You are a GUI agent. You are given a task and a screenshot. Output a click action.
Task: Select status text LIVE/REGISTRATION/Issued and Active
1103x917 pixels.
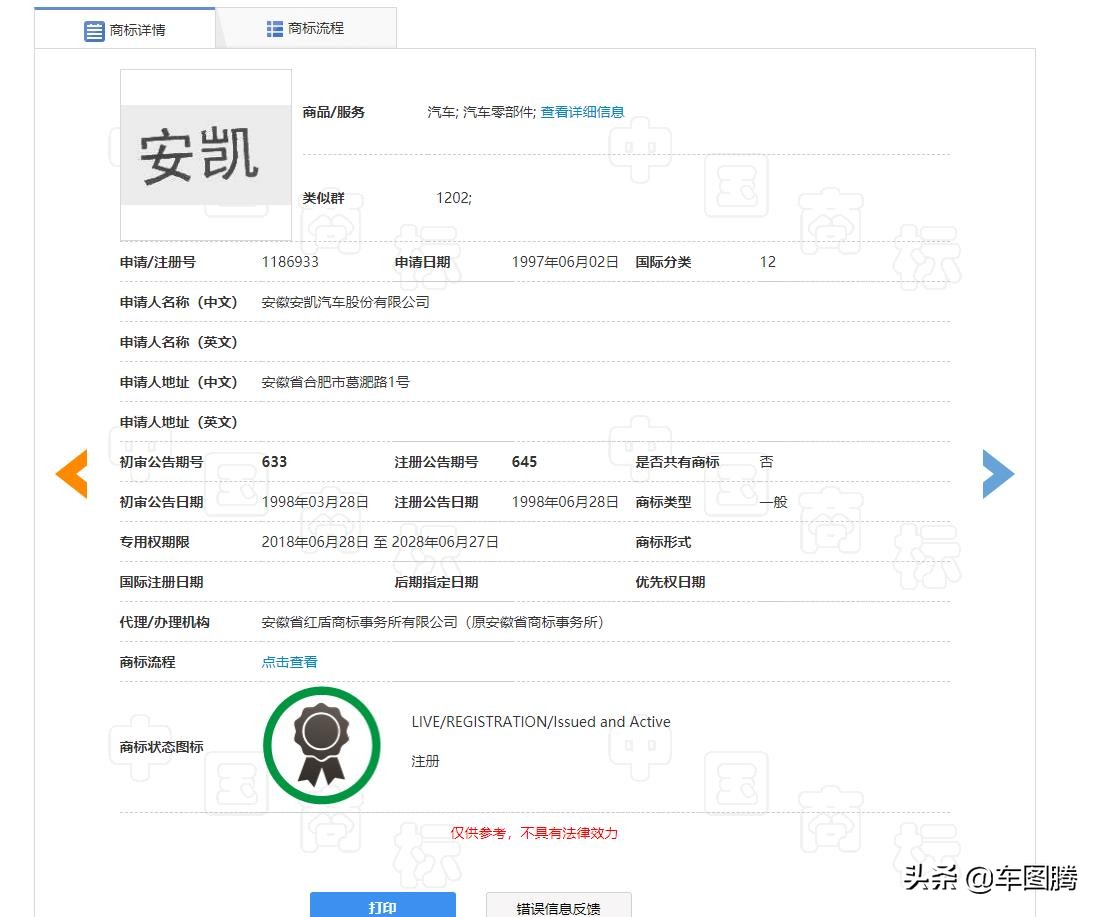(x=541, y=722)
